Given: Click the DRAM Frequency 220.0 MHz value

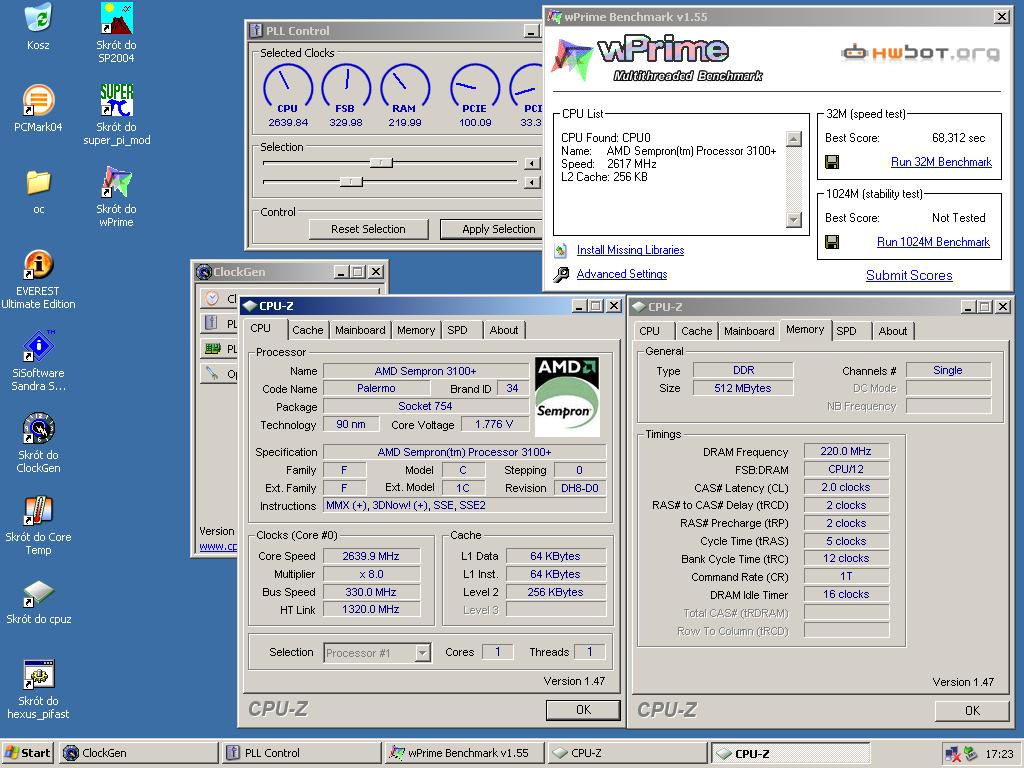Looking at the screenshot, I should (x=846, y=451).
